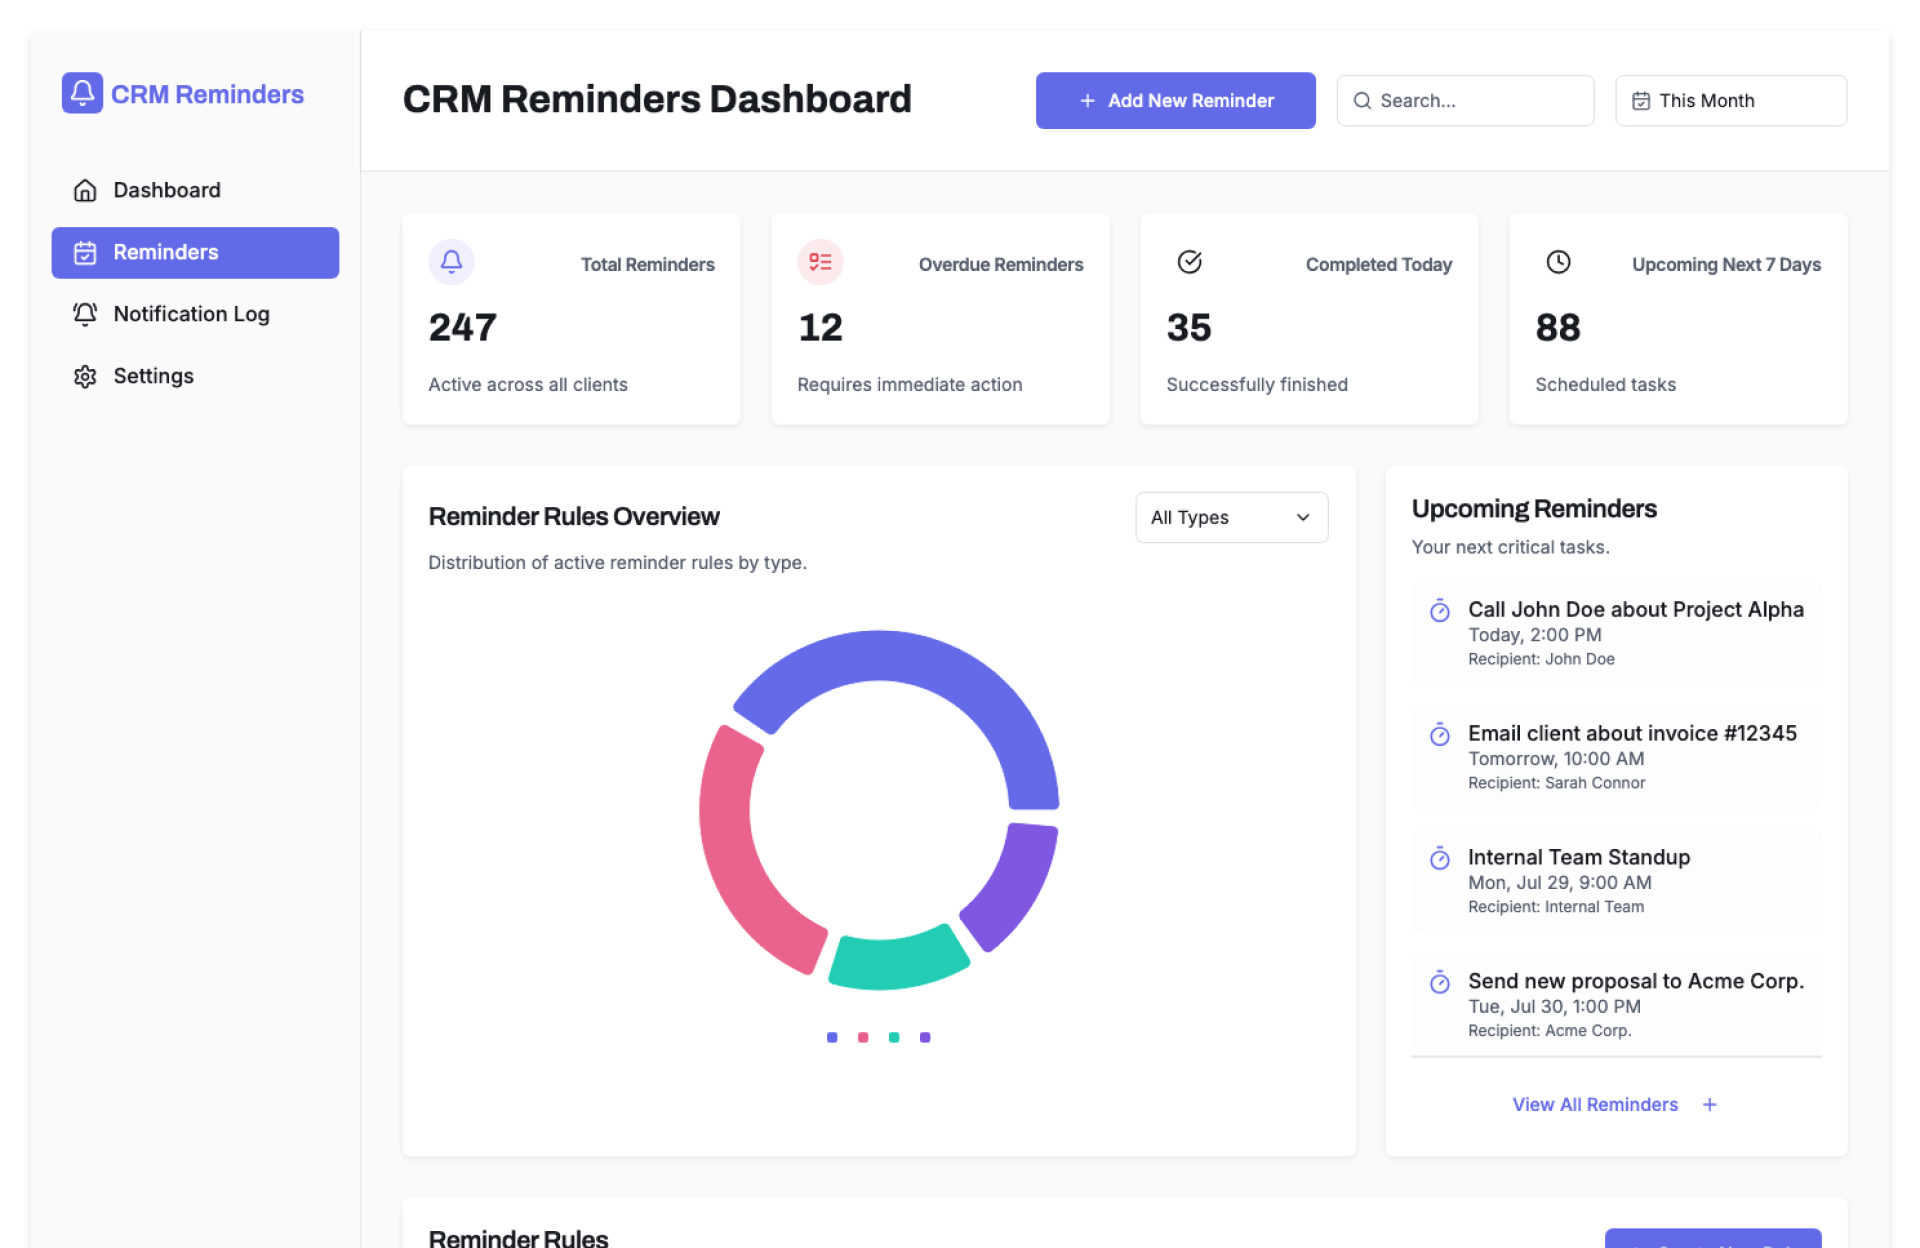Viewport: 1920px width, 1248px height.
Task: Click the Total Reminders bell icon
Action: pyautogui.click(x=451, y=262)
